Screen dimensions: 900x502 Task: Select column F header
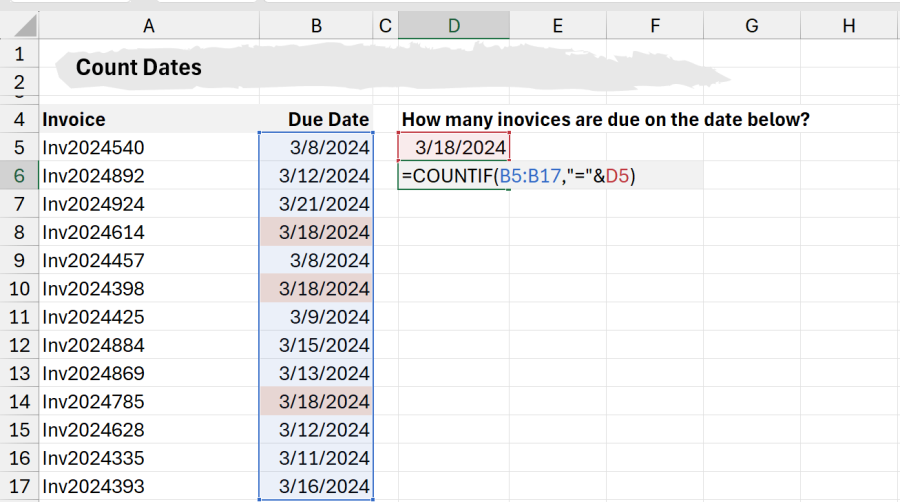pyautogui.click(x=655, y=26)
